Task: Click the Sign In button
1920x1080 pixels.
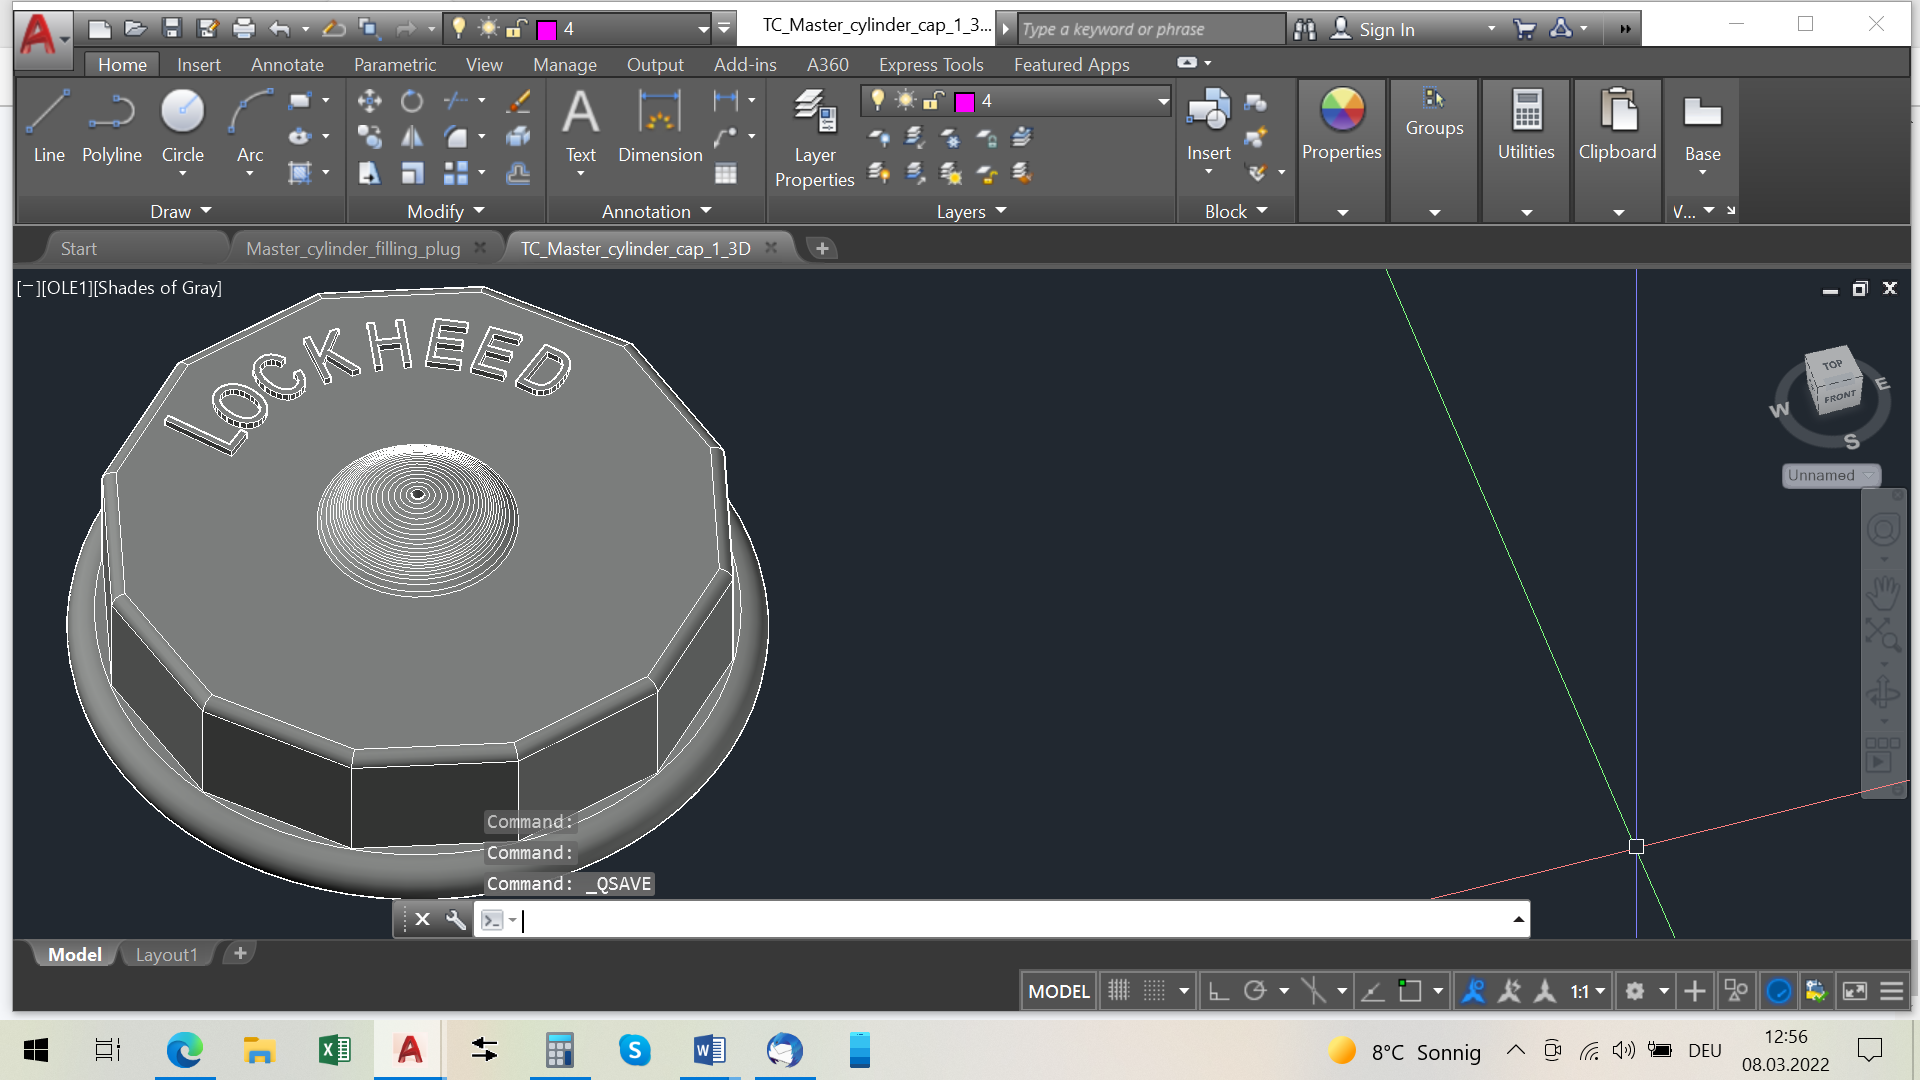Action: point(1373,29)
